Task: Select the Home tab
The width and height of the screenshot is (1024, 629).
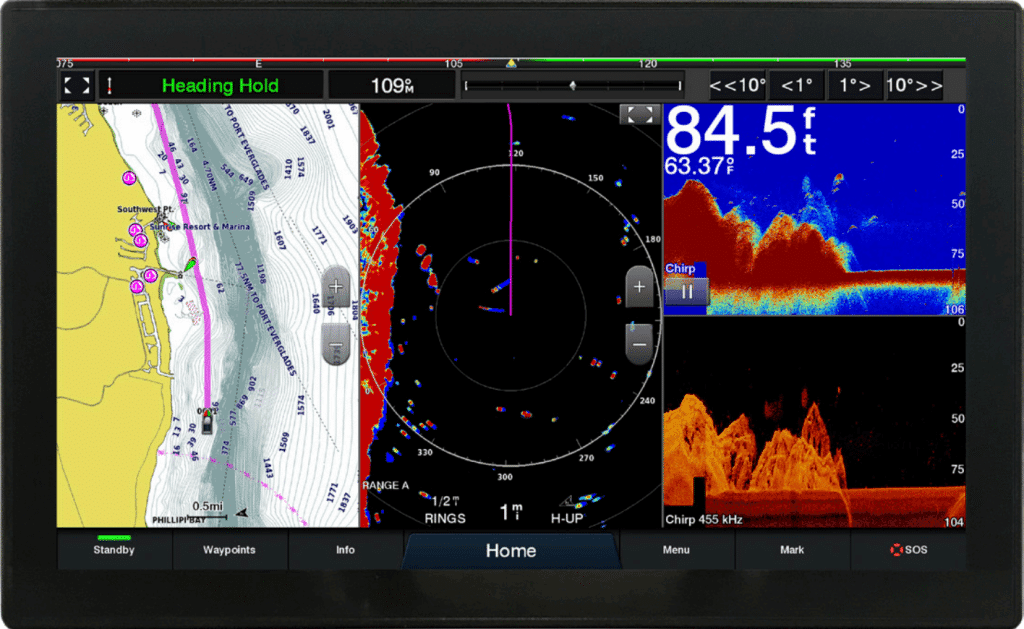Action: click(510, 550)
